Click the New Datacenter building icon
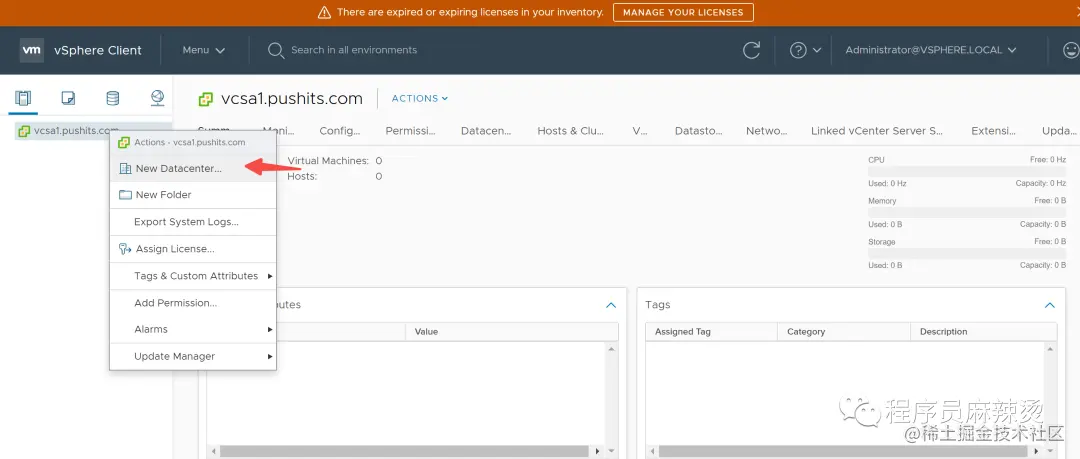Screen dimensions: 1080x459 click(x=125, y=168)
